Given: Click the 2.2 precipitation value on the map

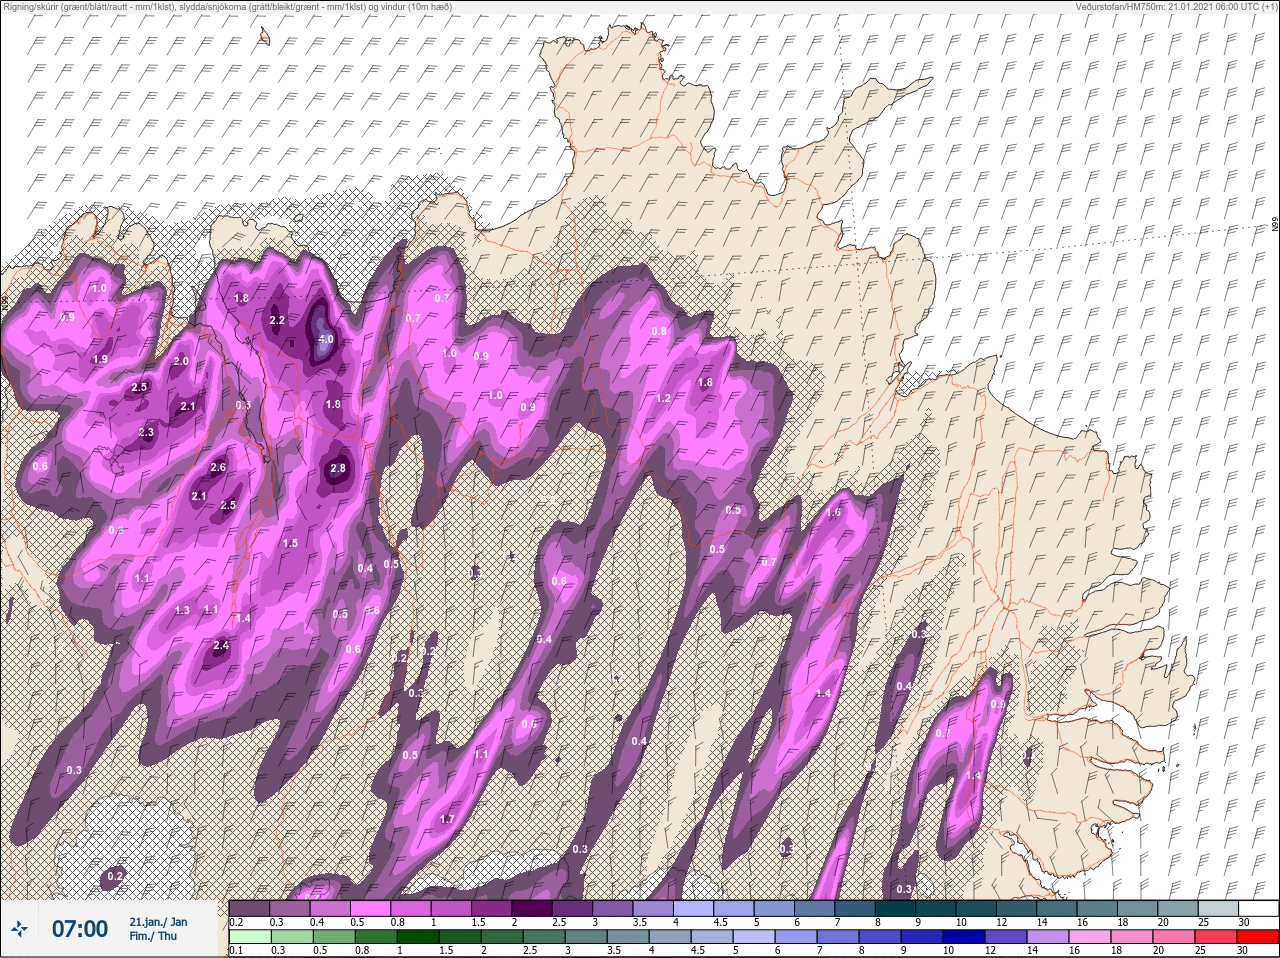Looking at the screenshot, I should pos(278,320).
